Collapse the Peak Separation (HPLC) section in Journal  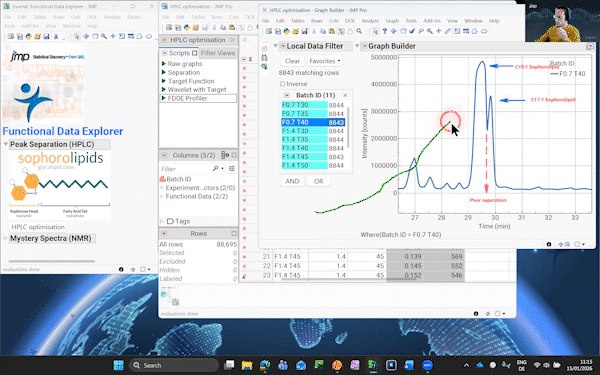(6, 144)
